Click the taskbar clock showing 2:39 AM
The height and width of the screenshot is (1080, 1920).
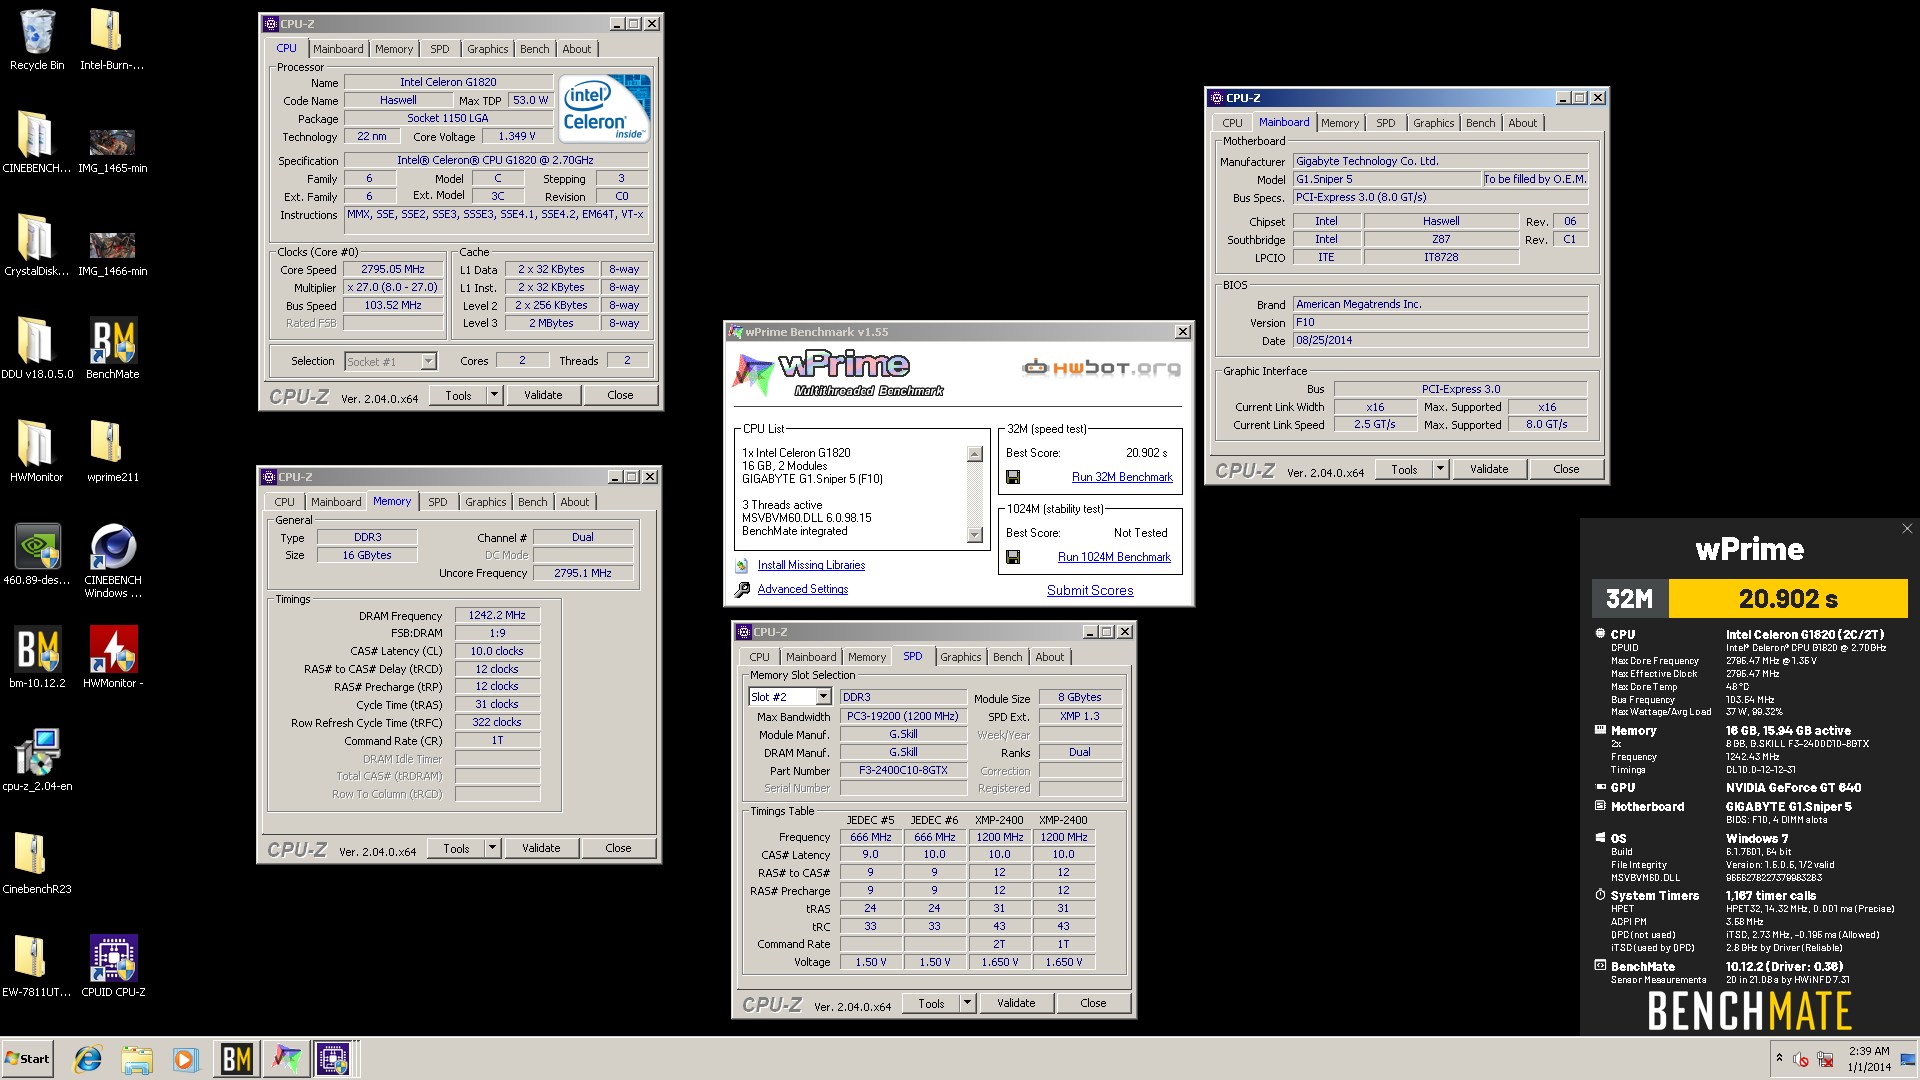1869,1059
